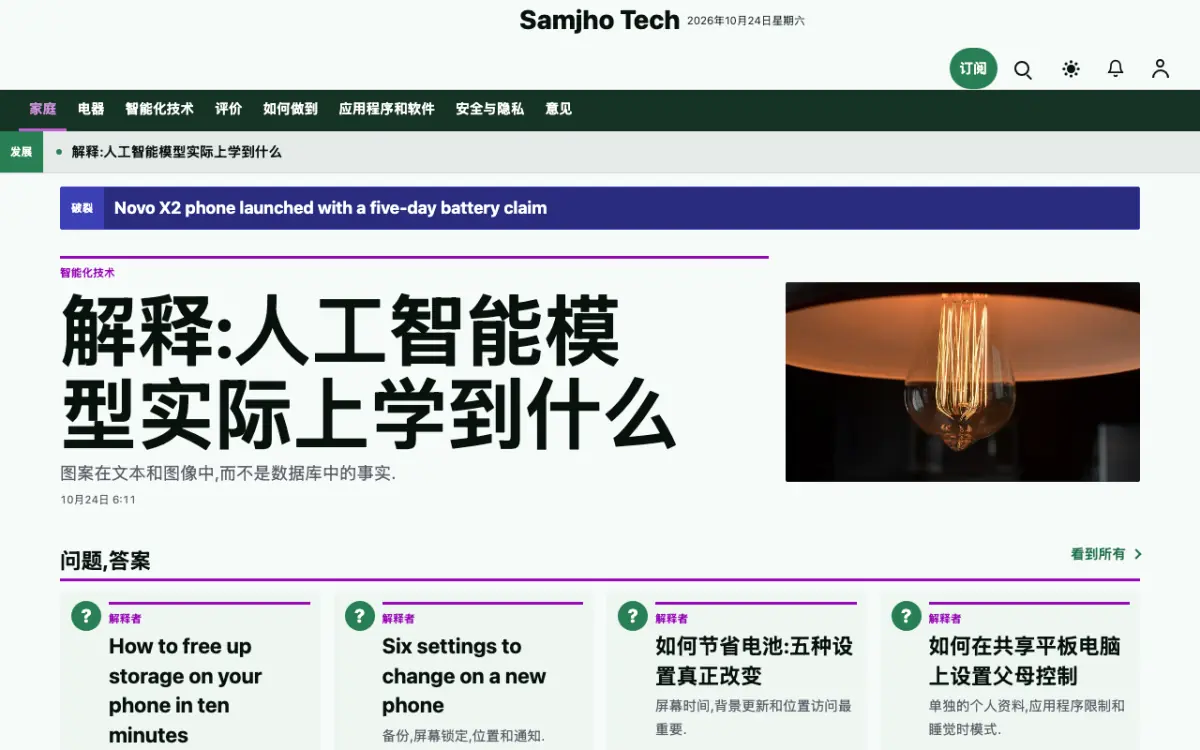The image size is (1200, 750).
Task: Click the date 2026年10月24日星期六 in header
Action: click(x=746, y=21)
